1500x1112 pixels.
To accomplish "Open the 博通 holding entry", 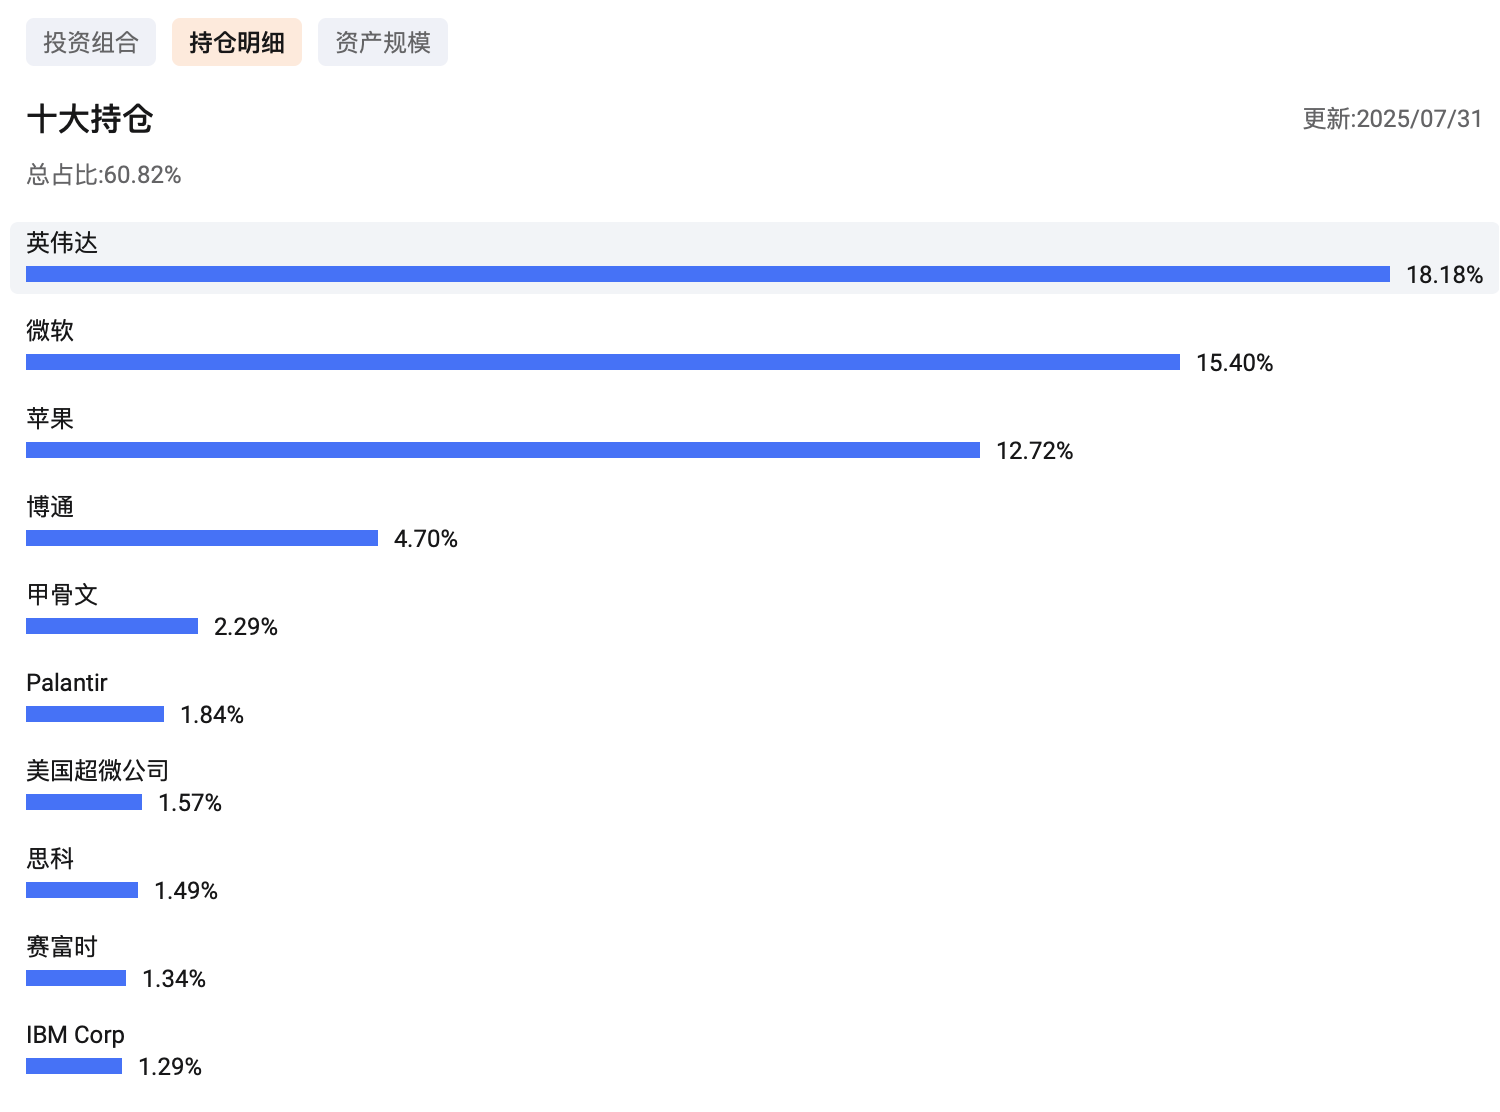I will point(50,507).
